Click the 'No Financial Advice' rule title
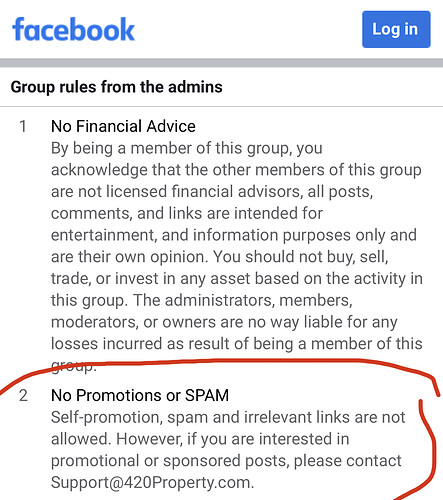This screenshot has height=500, width=443. [123, 127]
